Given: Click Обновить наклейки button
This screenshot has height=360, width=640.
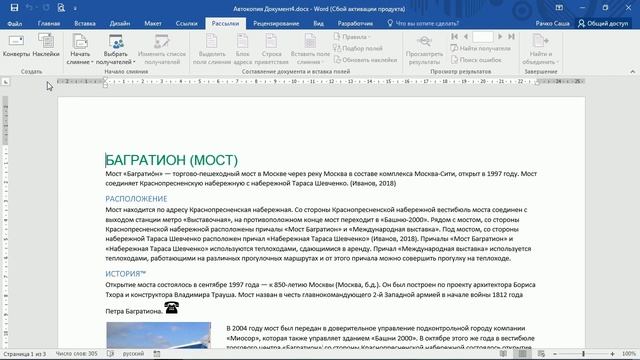Looking at the screenshot, I should click(365, 60).
